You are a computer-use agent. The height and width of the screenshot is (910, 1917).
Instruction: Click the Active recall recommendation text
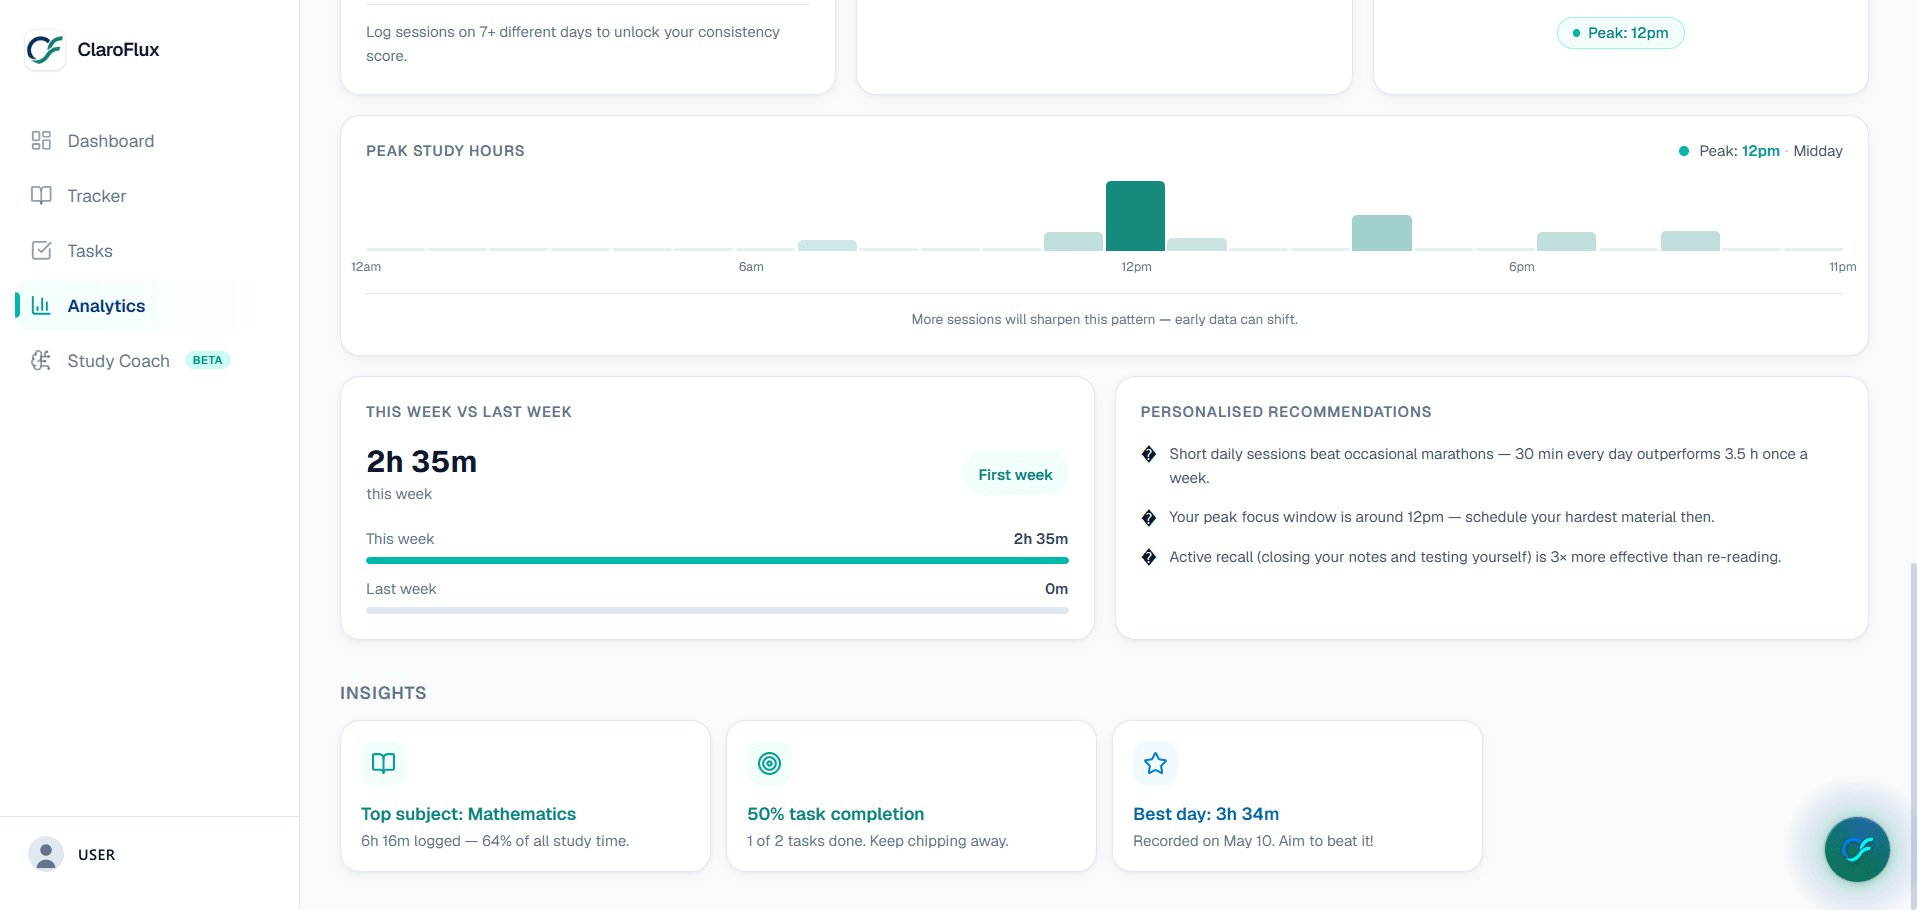[x=1475, y=557]
